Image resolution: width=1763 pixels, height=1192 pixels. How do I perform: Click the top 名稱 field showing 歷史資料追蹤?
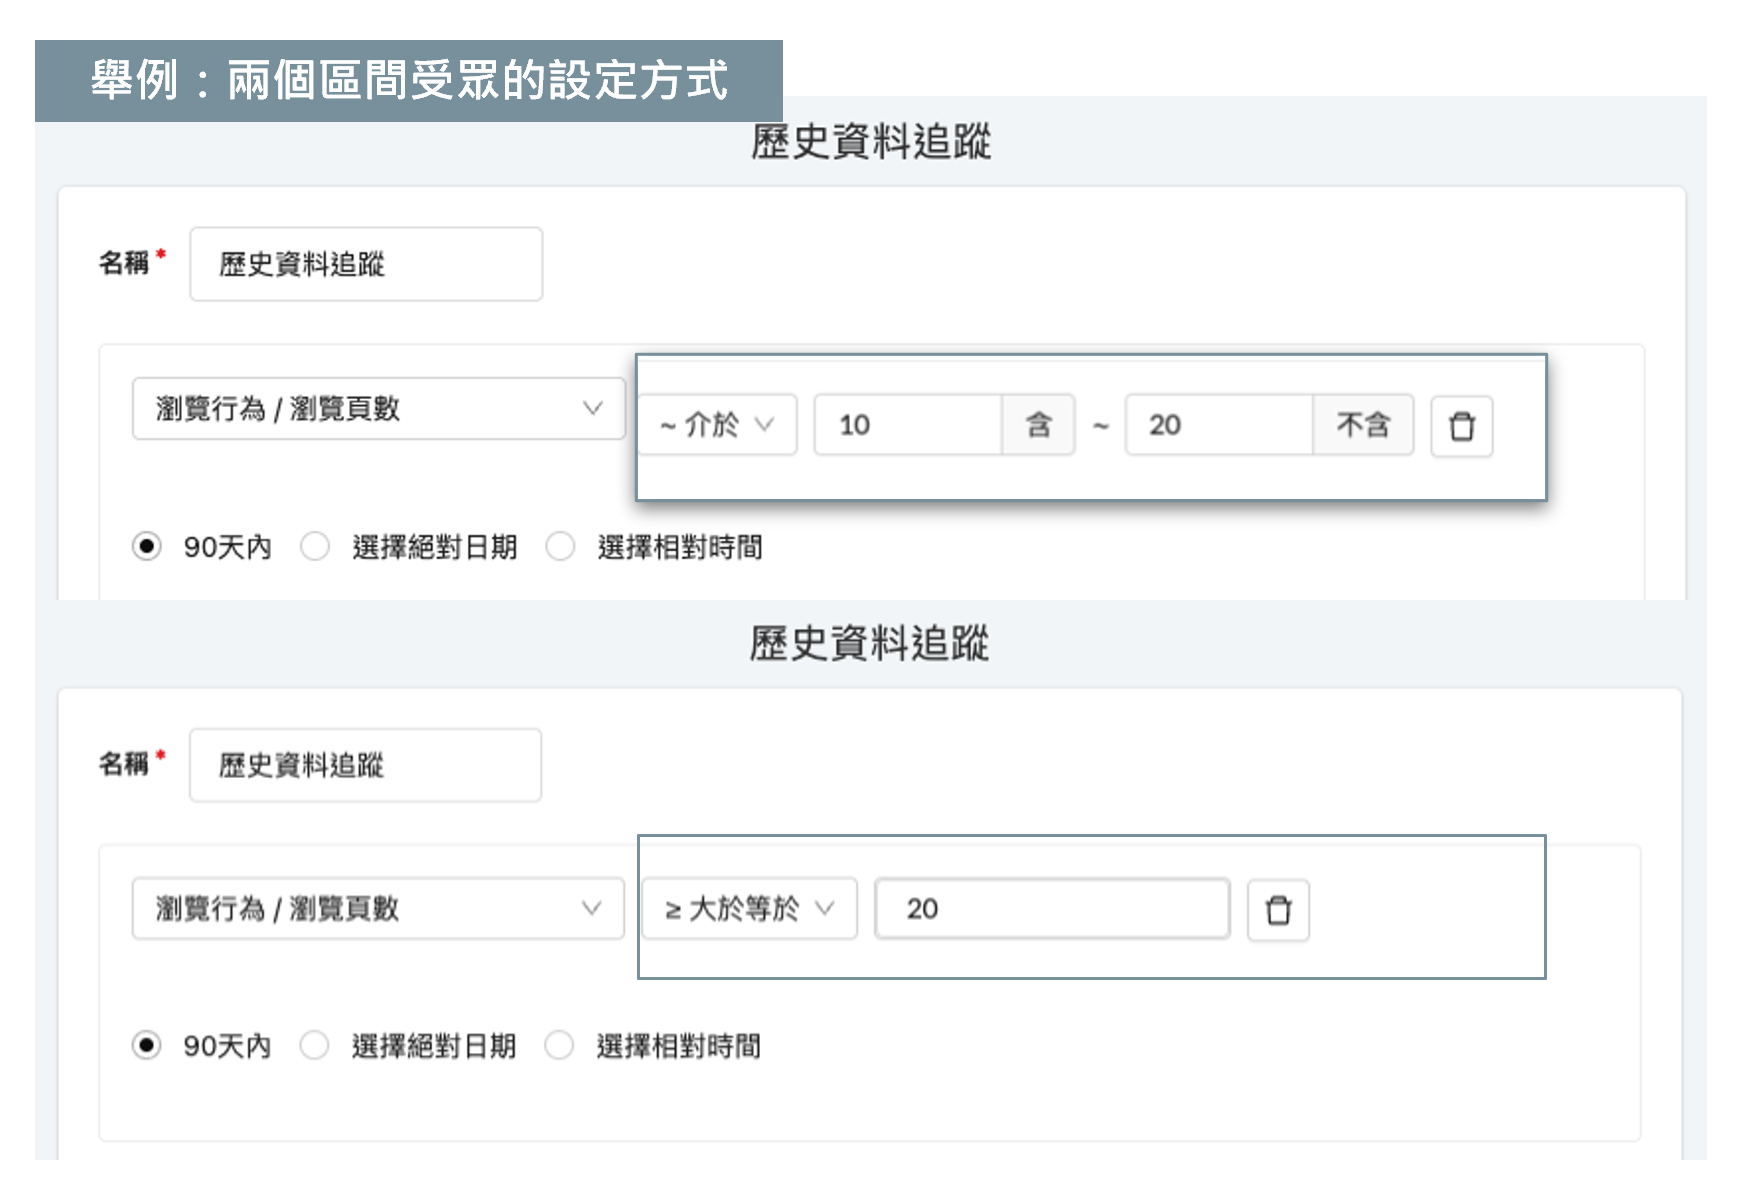point(365,263)
